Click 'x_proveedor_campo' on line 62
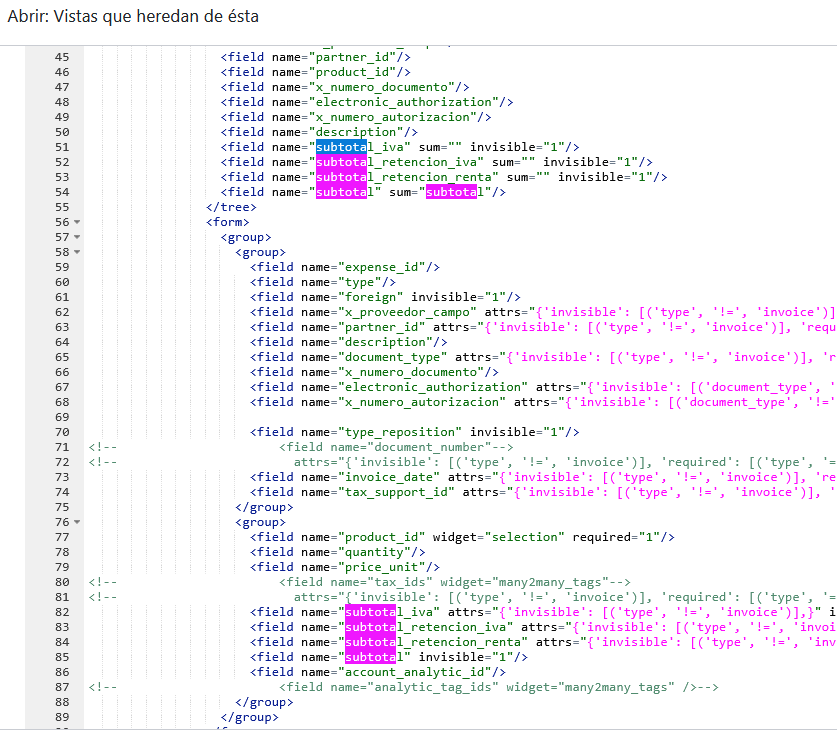The height and width of the screenshot is (741, 837). tap(406, 312)
